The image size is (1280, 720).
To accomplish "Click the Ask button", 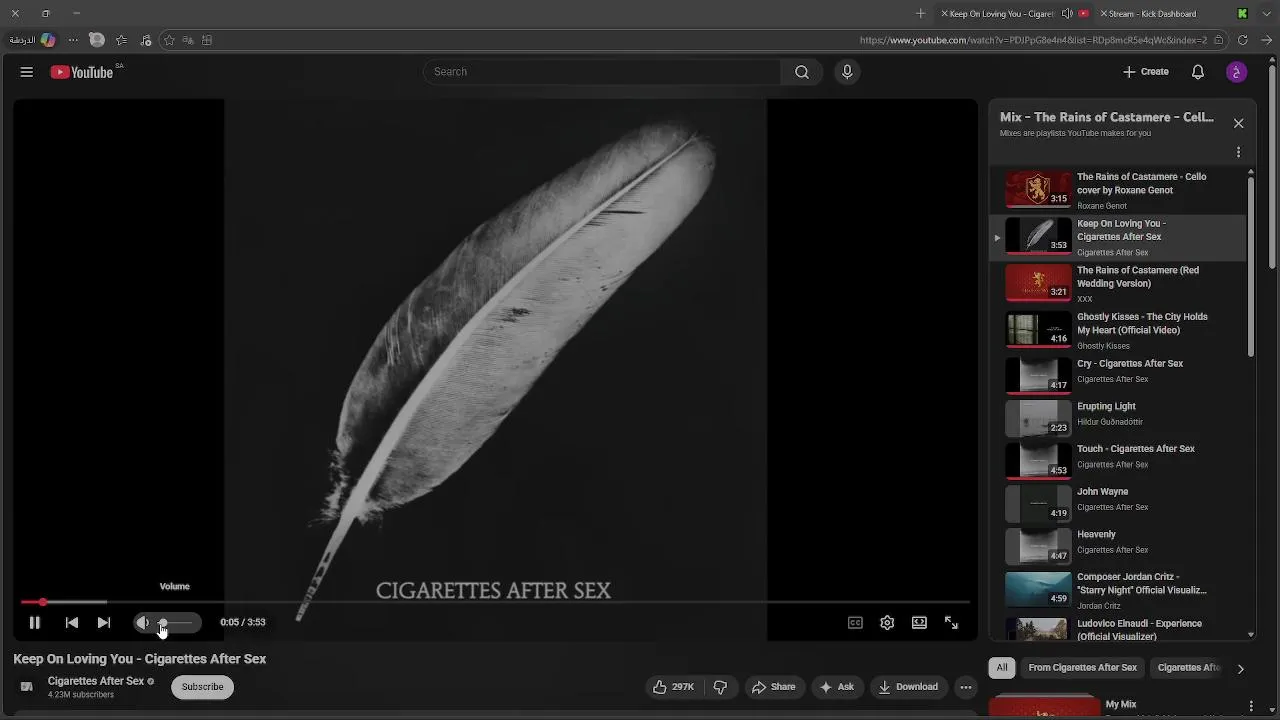I will pos(836,687).
